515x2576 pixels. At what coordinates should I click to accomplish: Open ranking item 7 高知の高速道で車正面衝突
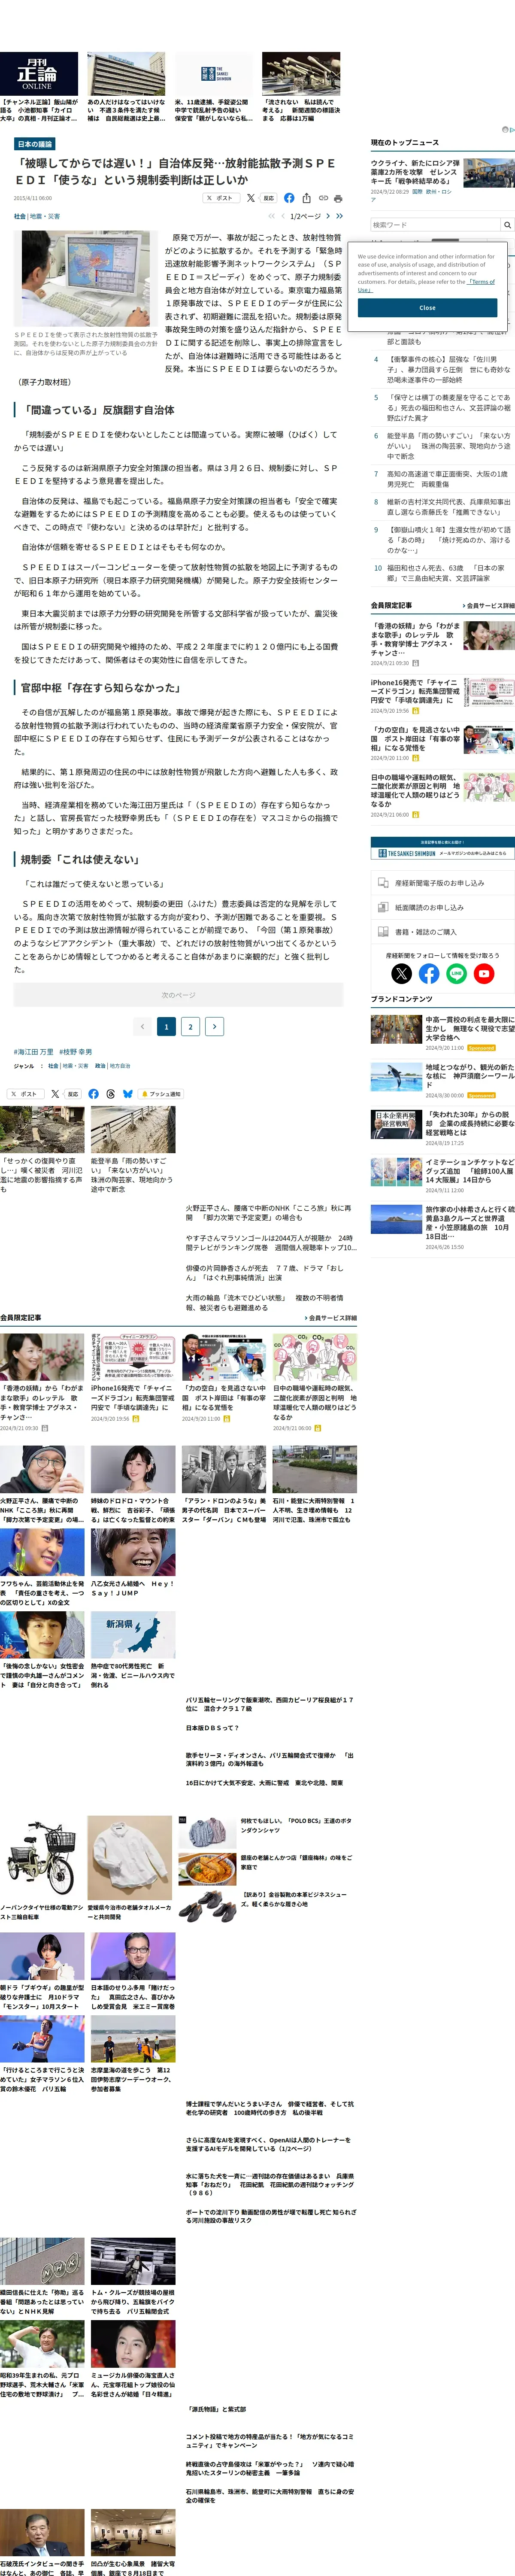coord(448,479)
